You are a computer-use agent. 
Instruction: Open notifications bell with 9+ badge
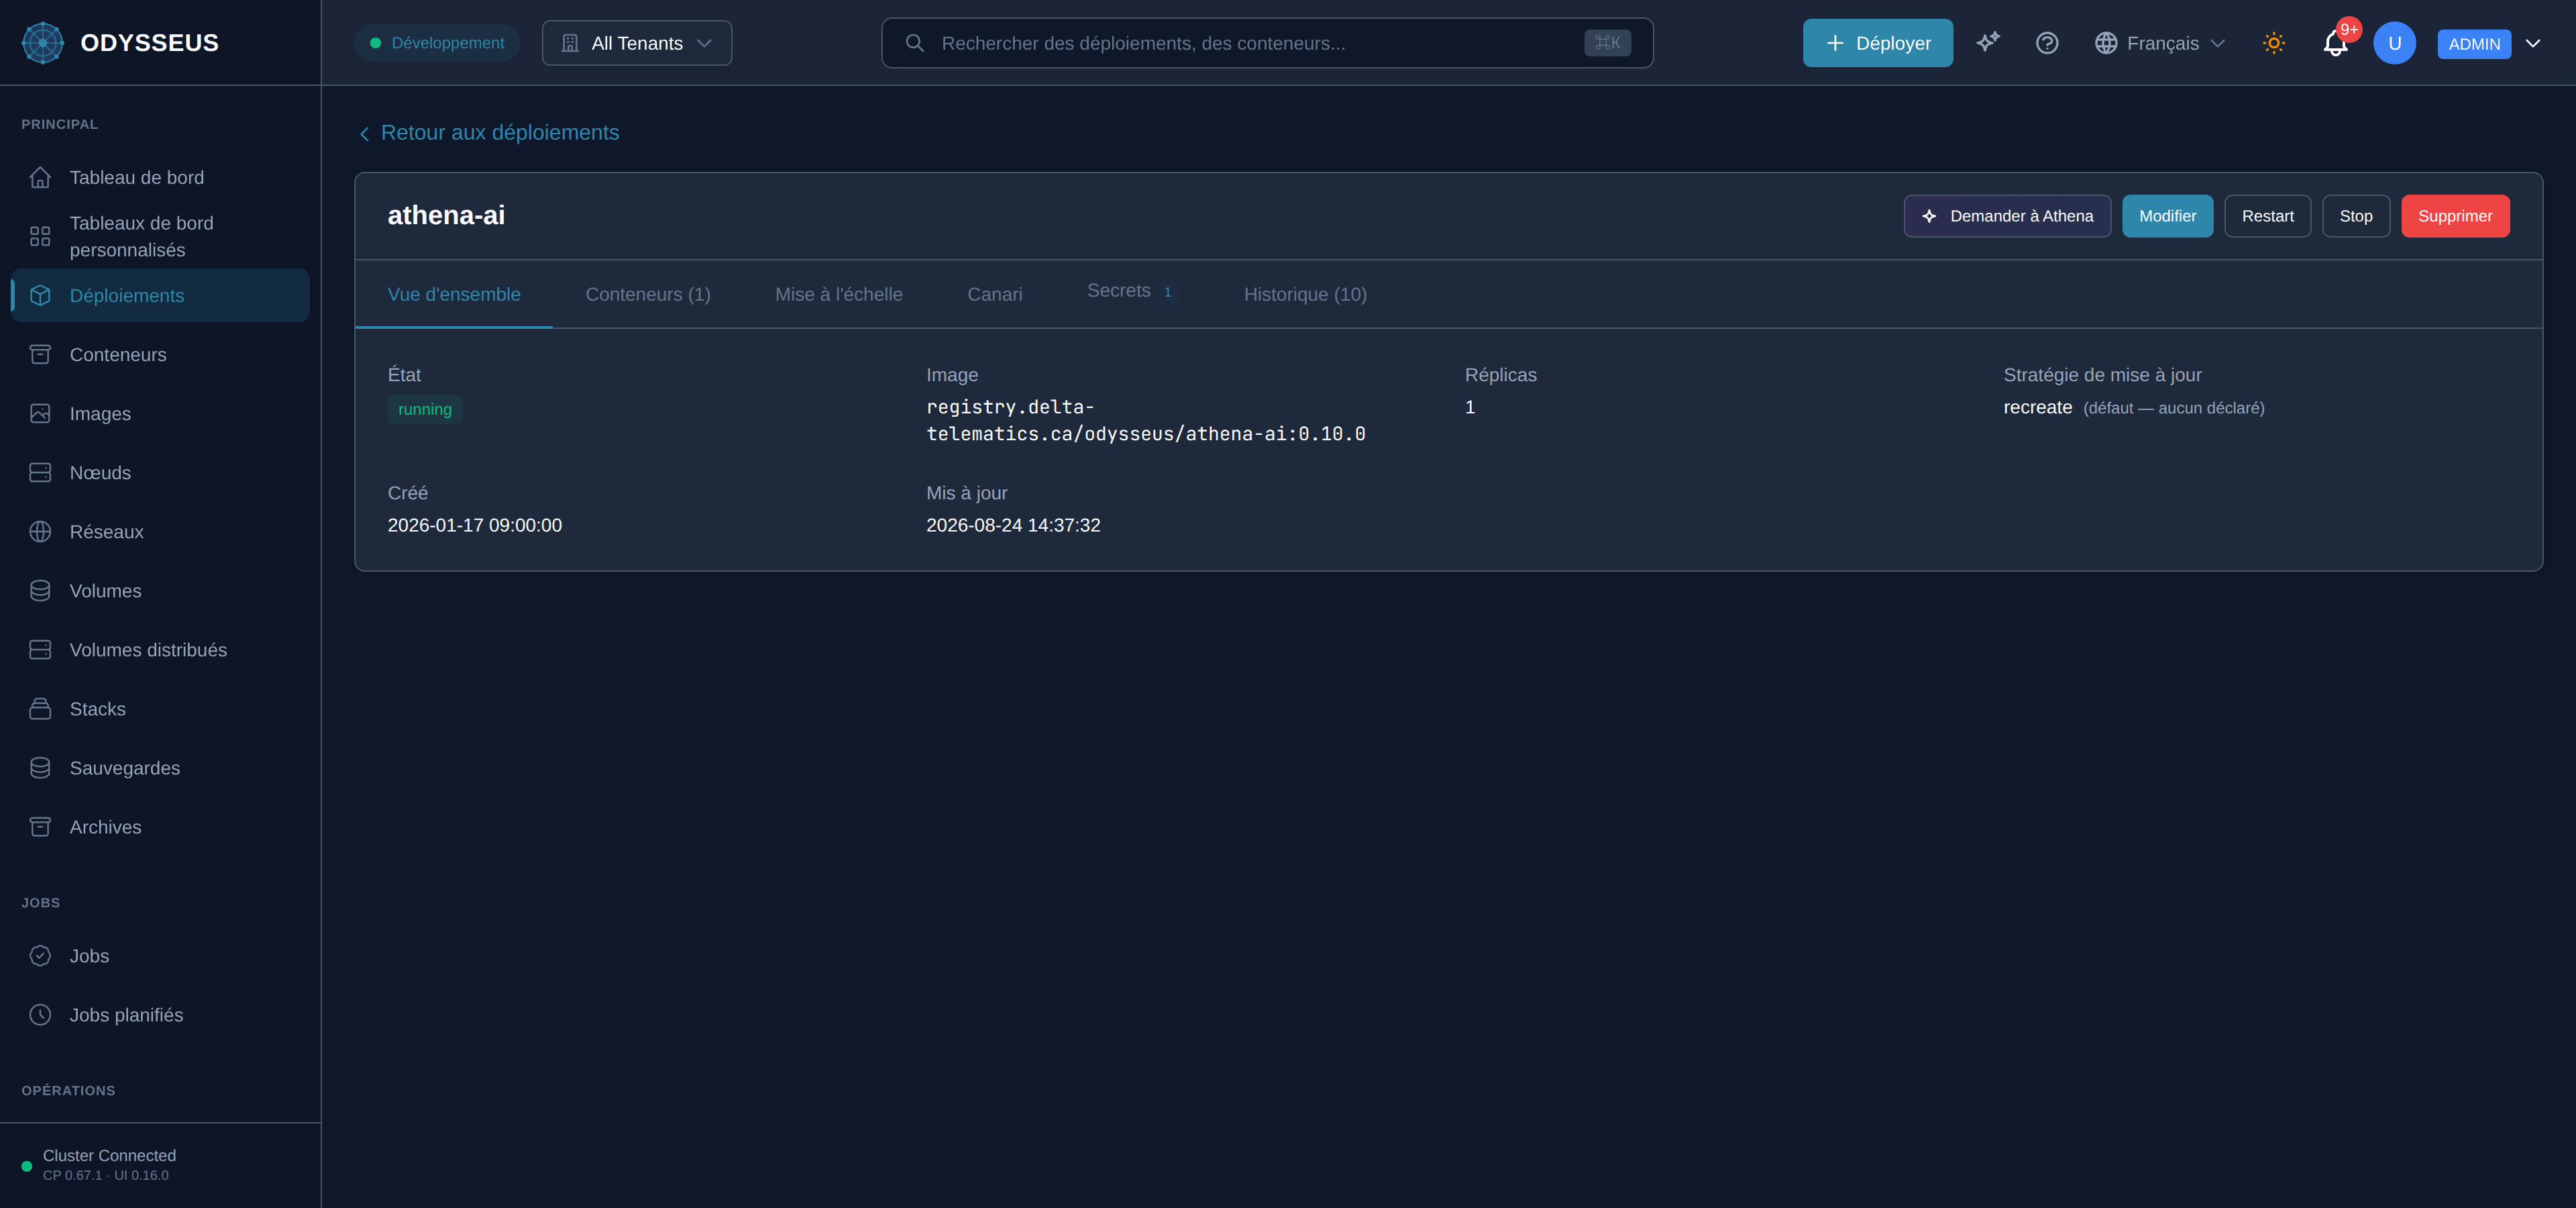2336,43
